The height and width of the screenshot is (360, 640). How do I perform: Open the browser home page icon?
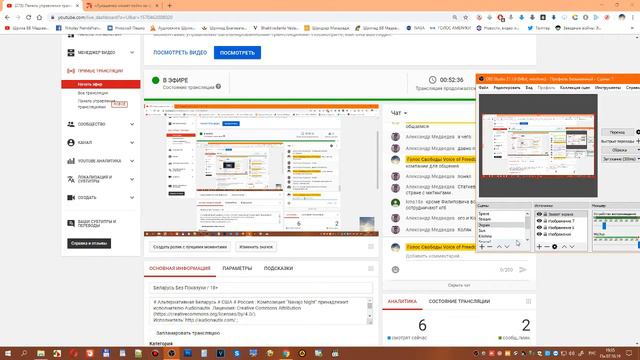(x=39, y=18)
